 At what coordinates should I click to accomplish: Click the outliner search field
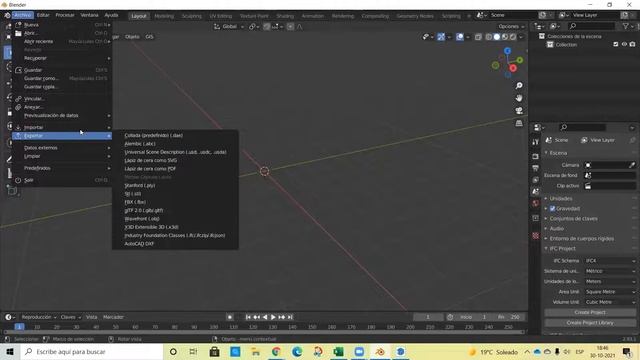pyautogui.click(x=591, y=26)
